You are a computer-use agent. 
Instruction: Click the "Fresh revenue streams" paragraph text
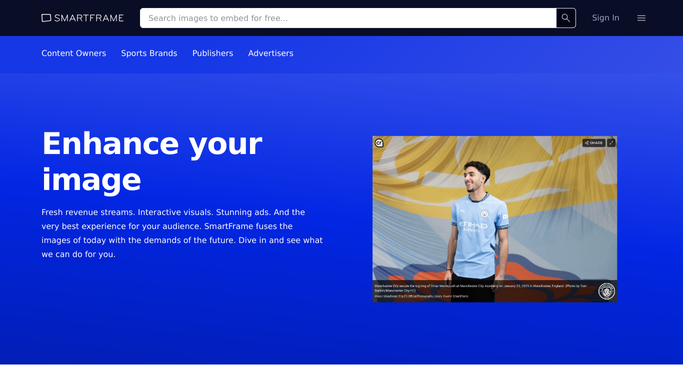pyautogui.click(x=182, y=233)
